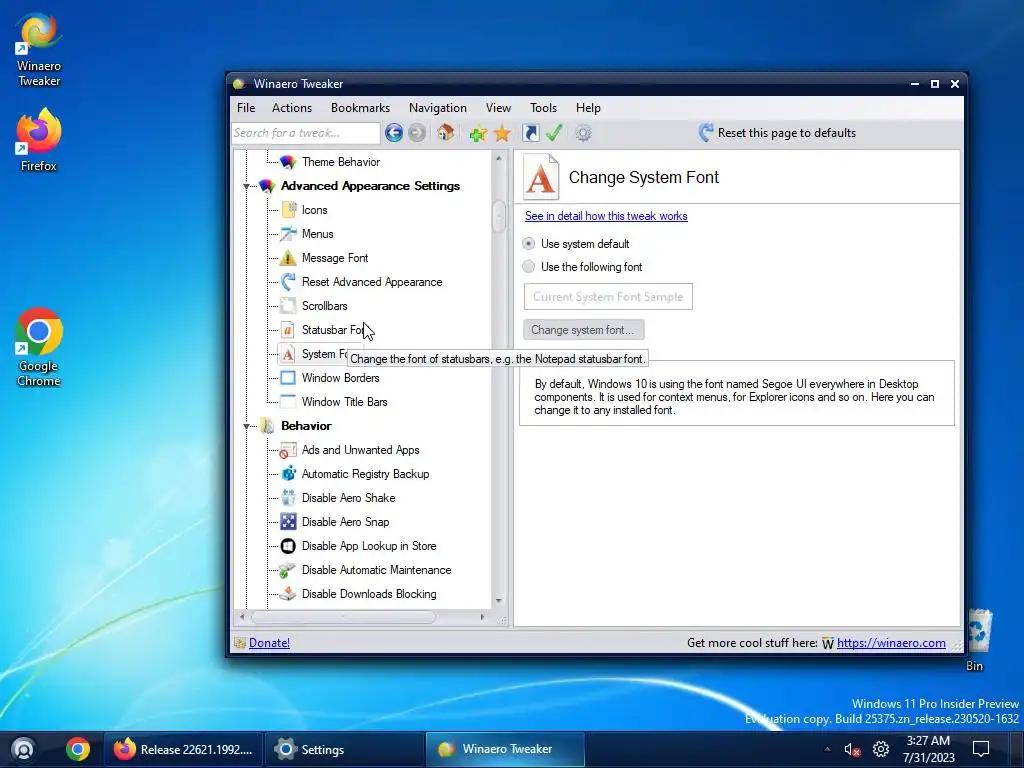Click the green checkmark toolbar icon
Viewport: 1024px width, 768px height.
coord(554,133)
